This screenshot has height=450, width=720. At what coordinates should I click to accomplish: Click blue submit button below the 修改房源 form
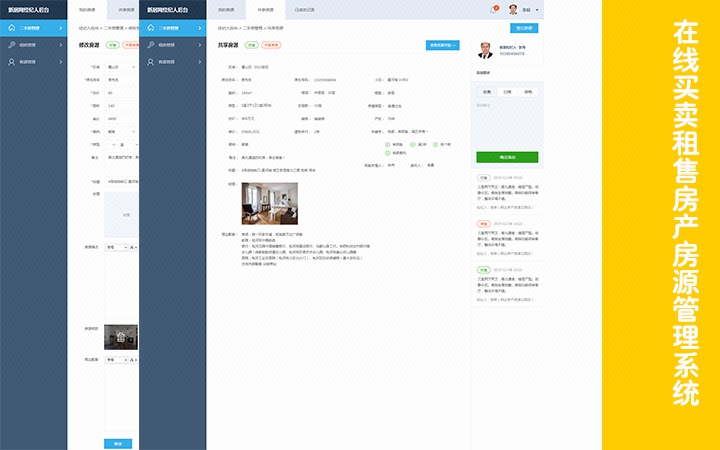click(118, 444)
